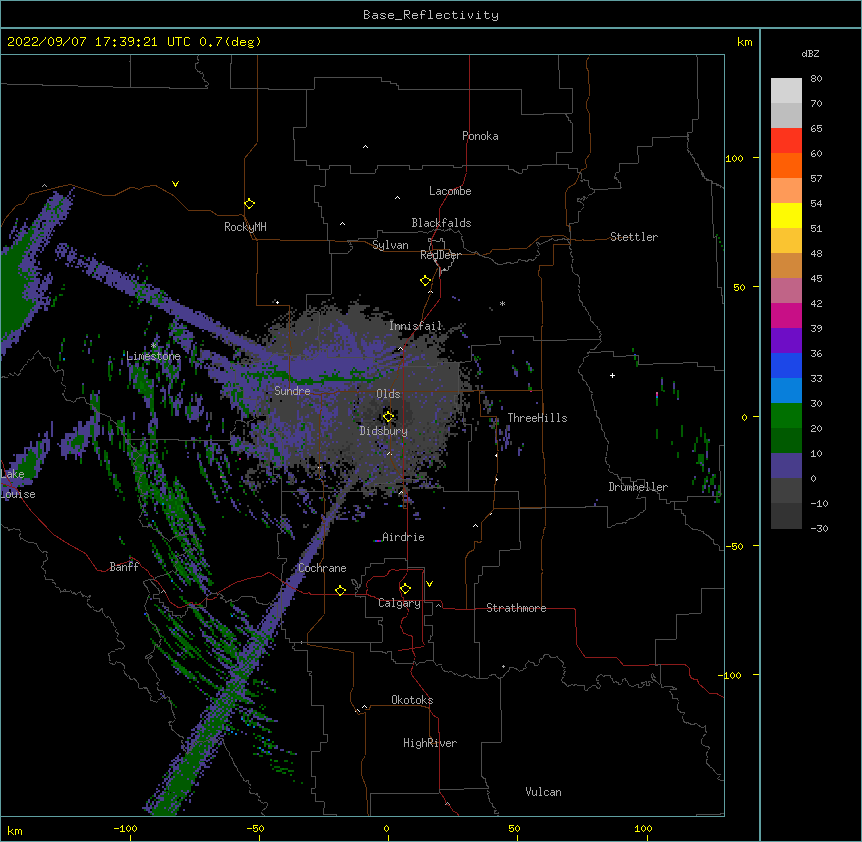Click the yellow diamond marker below Cochrane
Screen dimensions: 862x842
(340, 590)
